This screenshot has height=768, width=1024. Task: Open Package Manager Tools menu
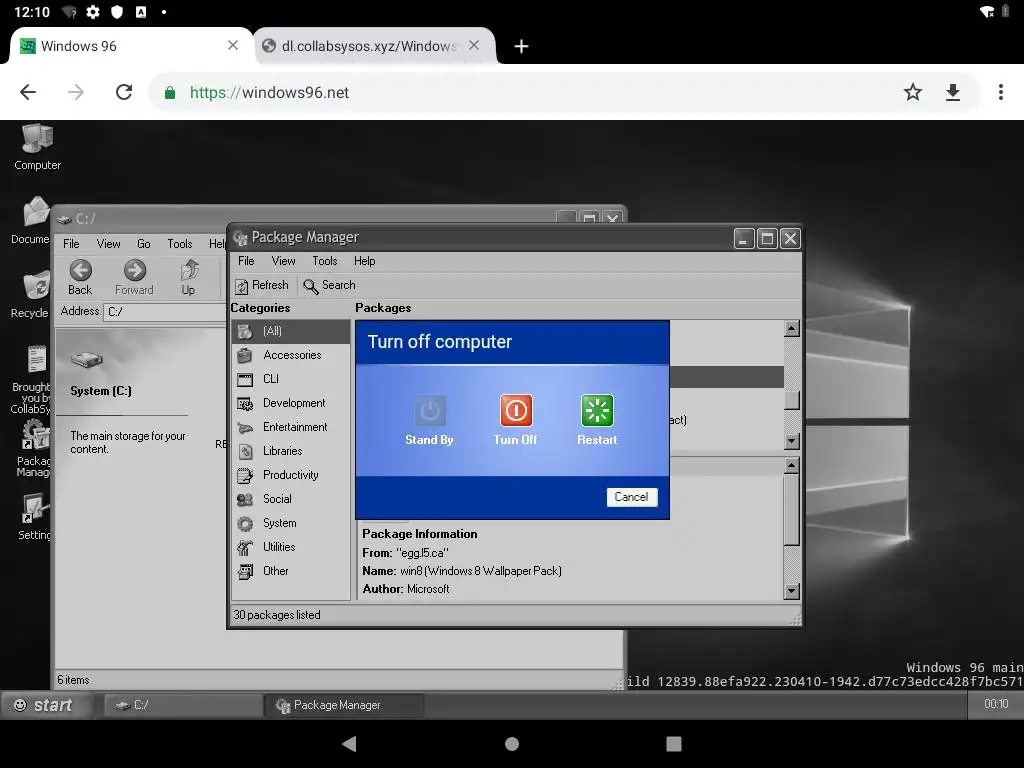(x=325, y=261)
